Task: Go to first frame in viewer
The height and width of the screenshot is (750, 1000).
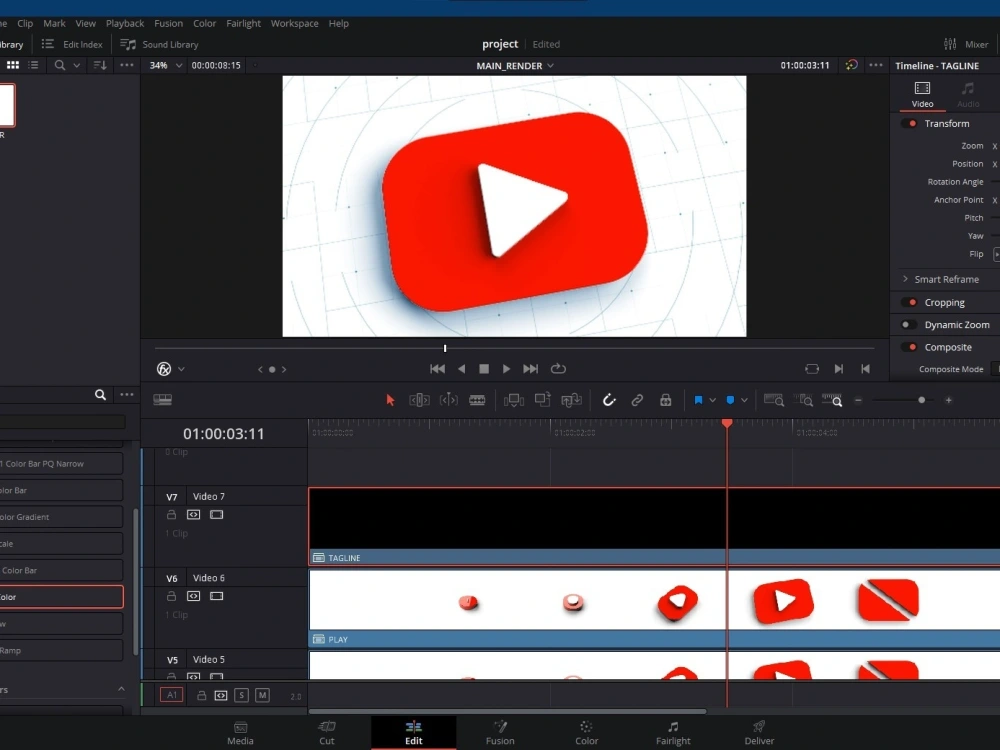Action: pyautogui.click(x=438, y=369)
